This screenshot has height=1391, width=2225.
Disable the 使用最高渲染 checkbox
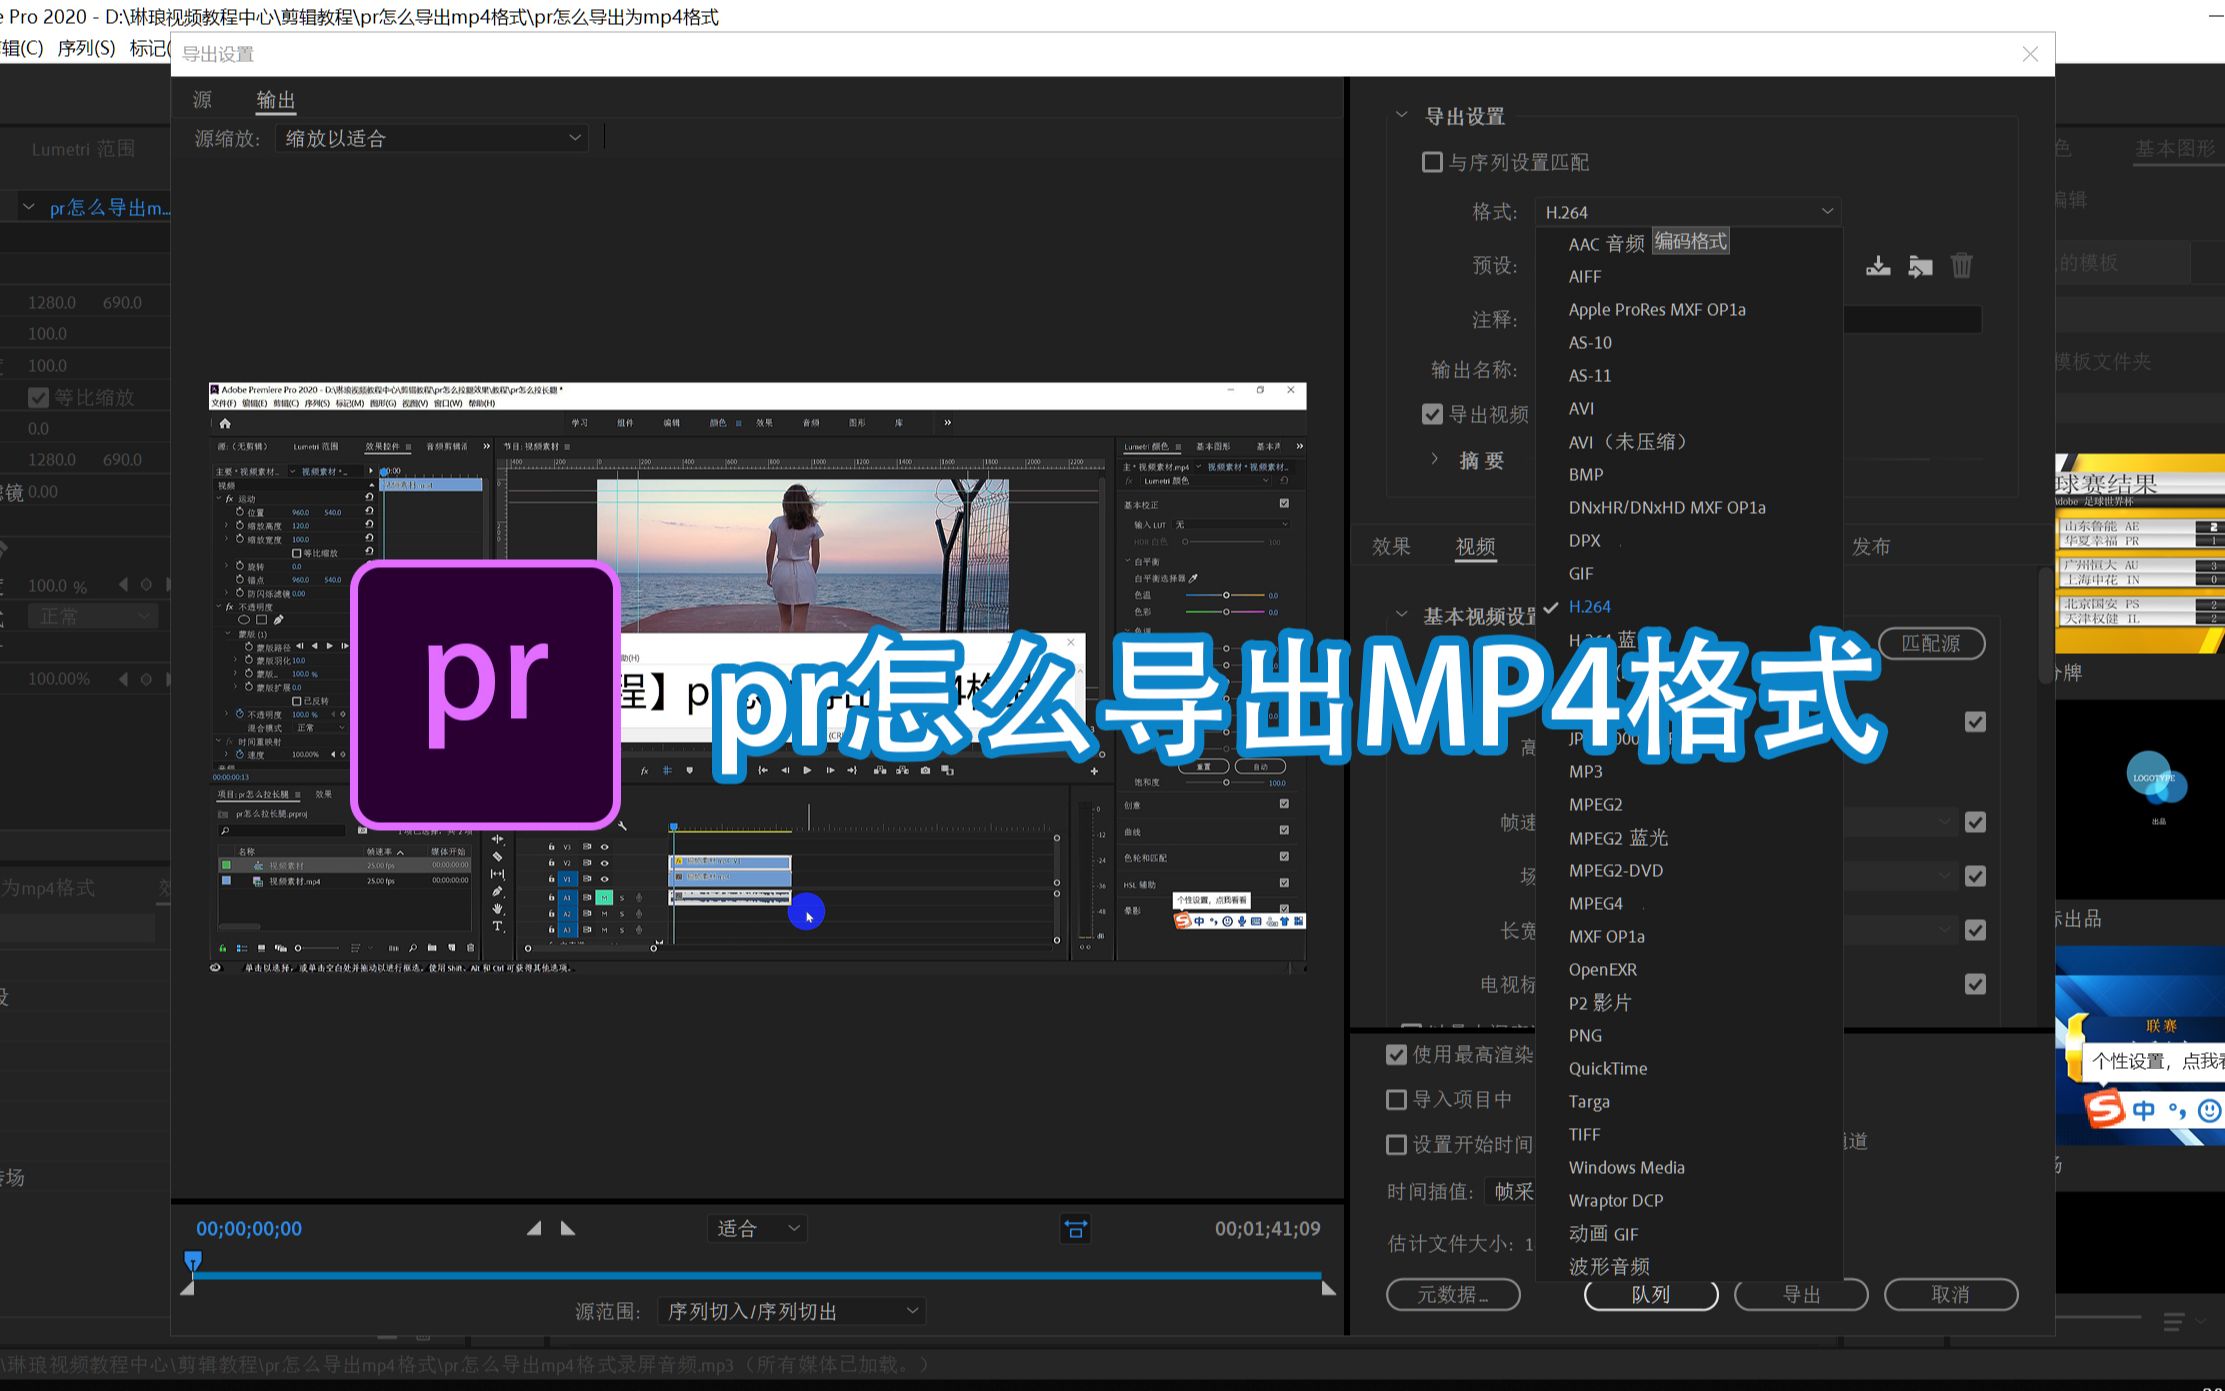click(x=1396, y=1054)
